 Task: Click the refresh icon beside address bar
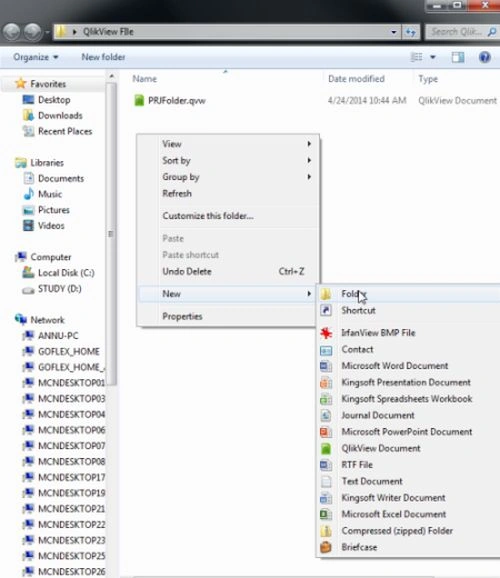[x=411, y=32]
